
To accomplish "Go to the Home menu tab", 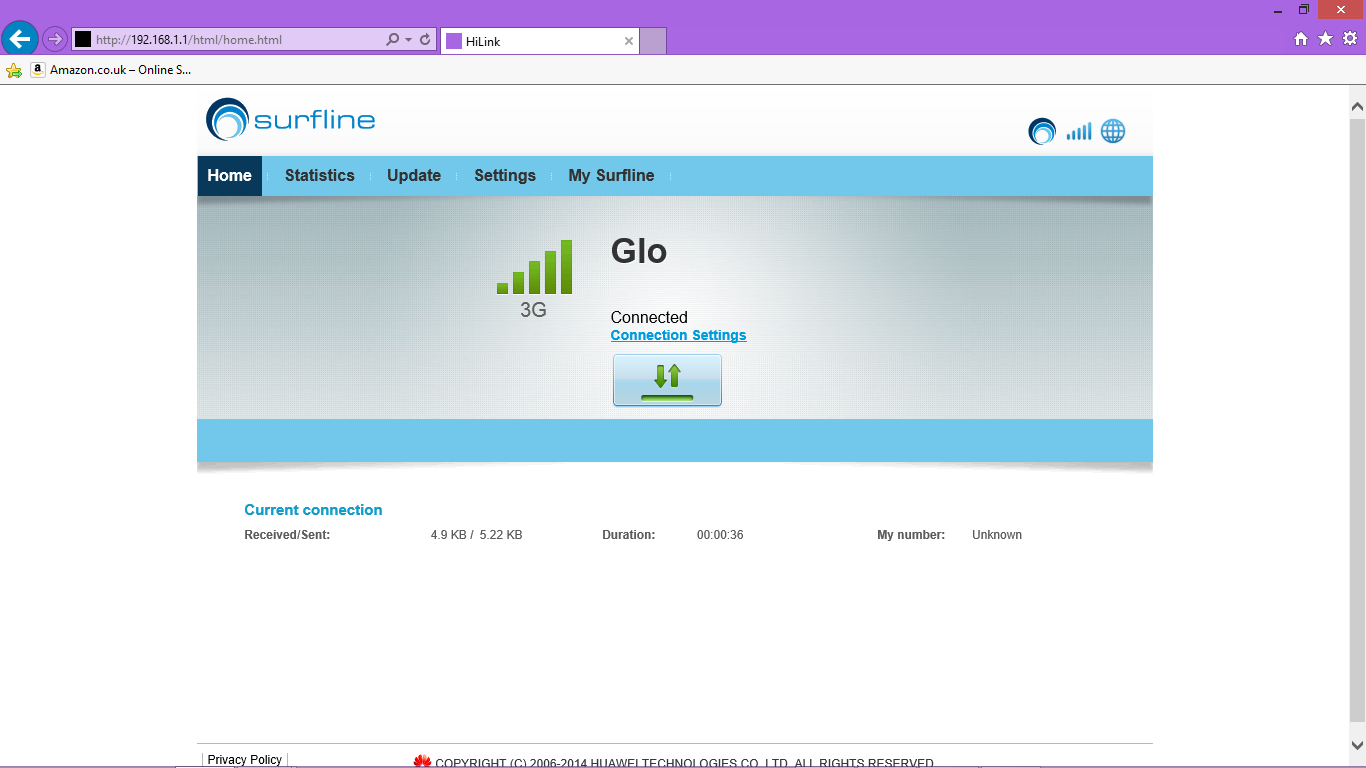I will click(229, 175).
